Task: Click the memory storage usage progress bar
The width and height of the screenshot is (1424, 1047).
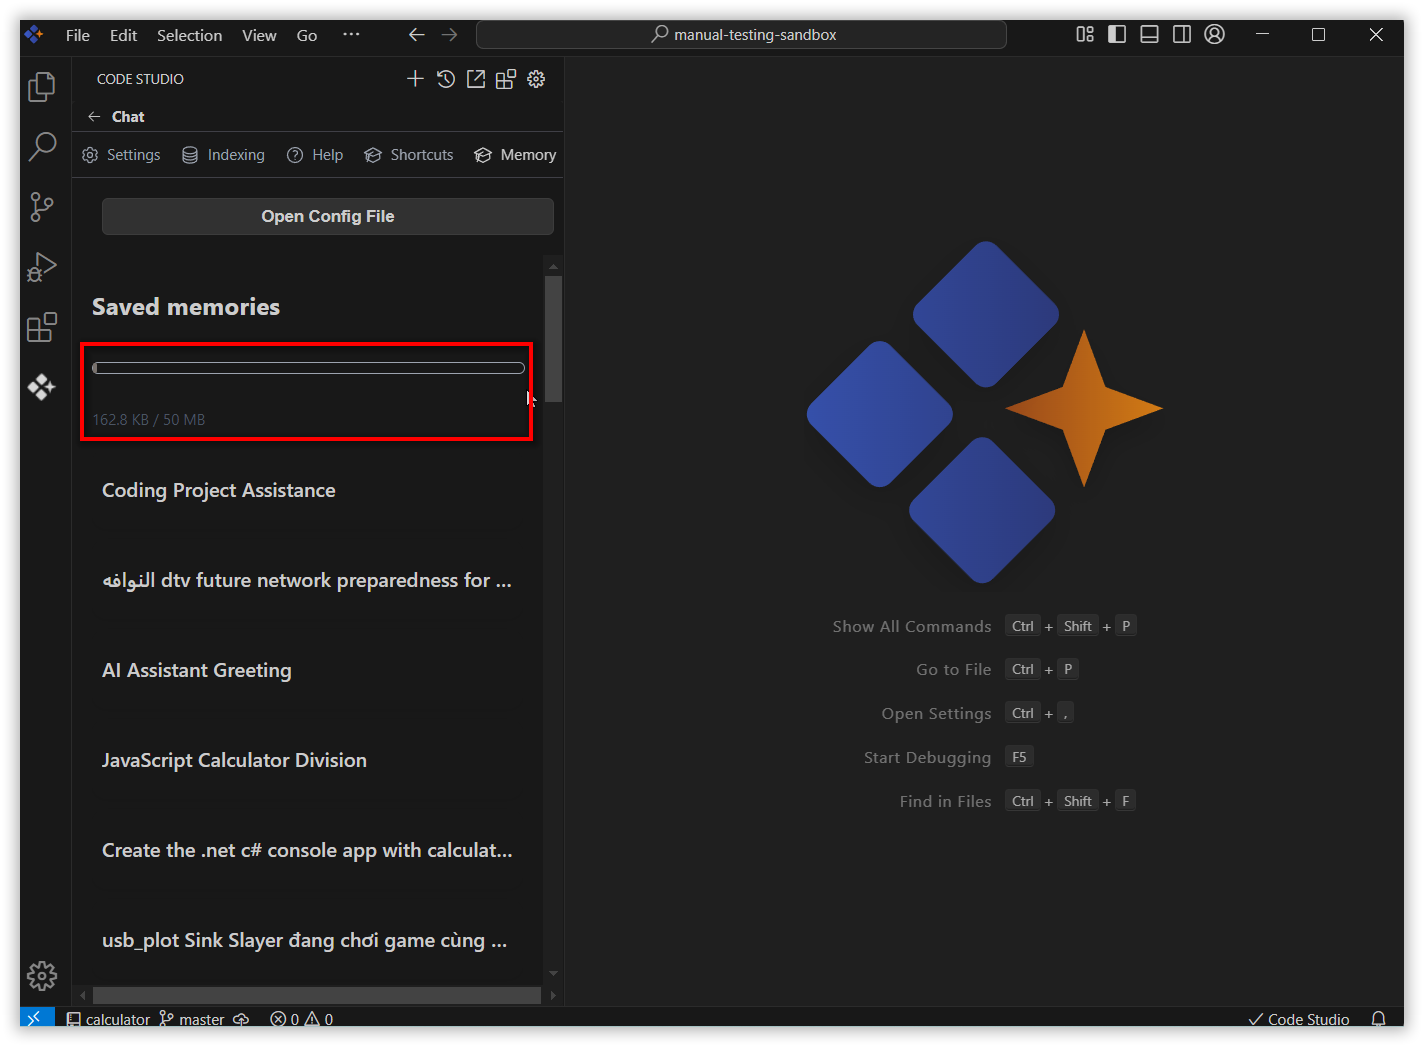Action: [x=308, y=368]
